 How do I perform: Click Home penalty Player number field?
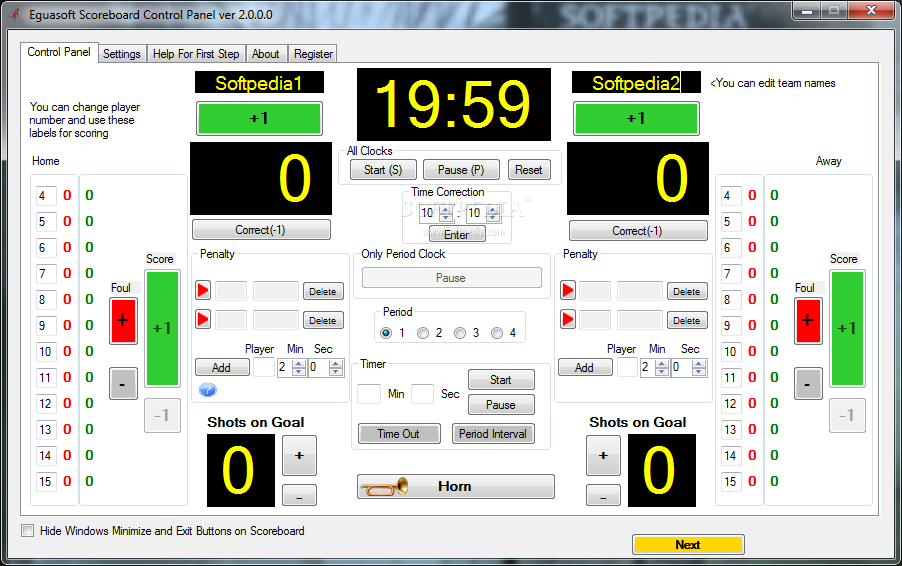(264, 368)
